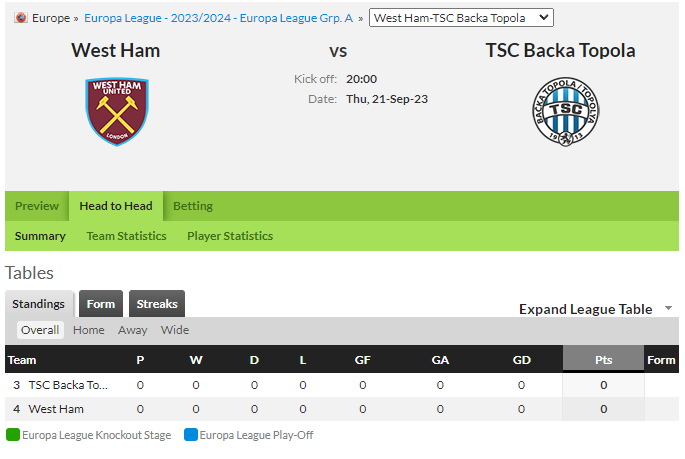Go to Team Statistics sub-tab

[126, 236]
